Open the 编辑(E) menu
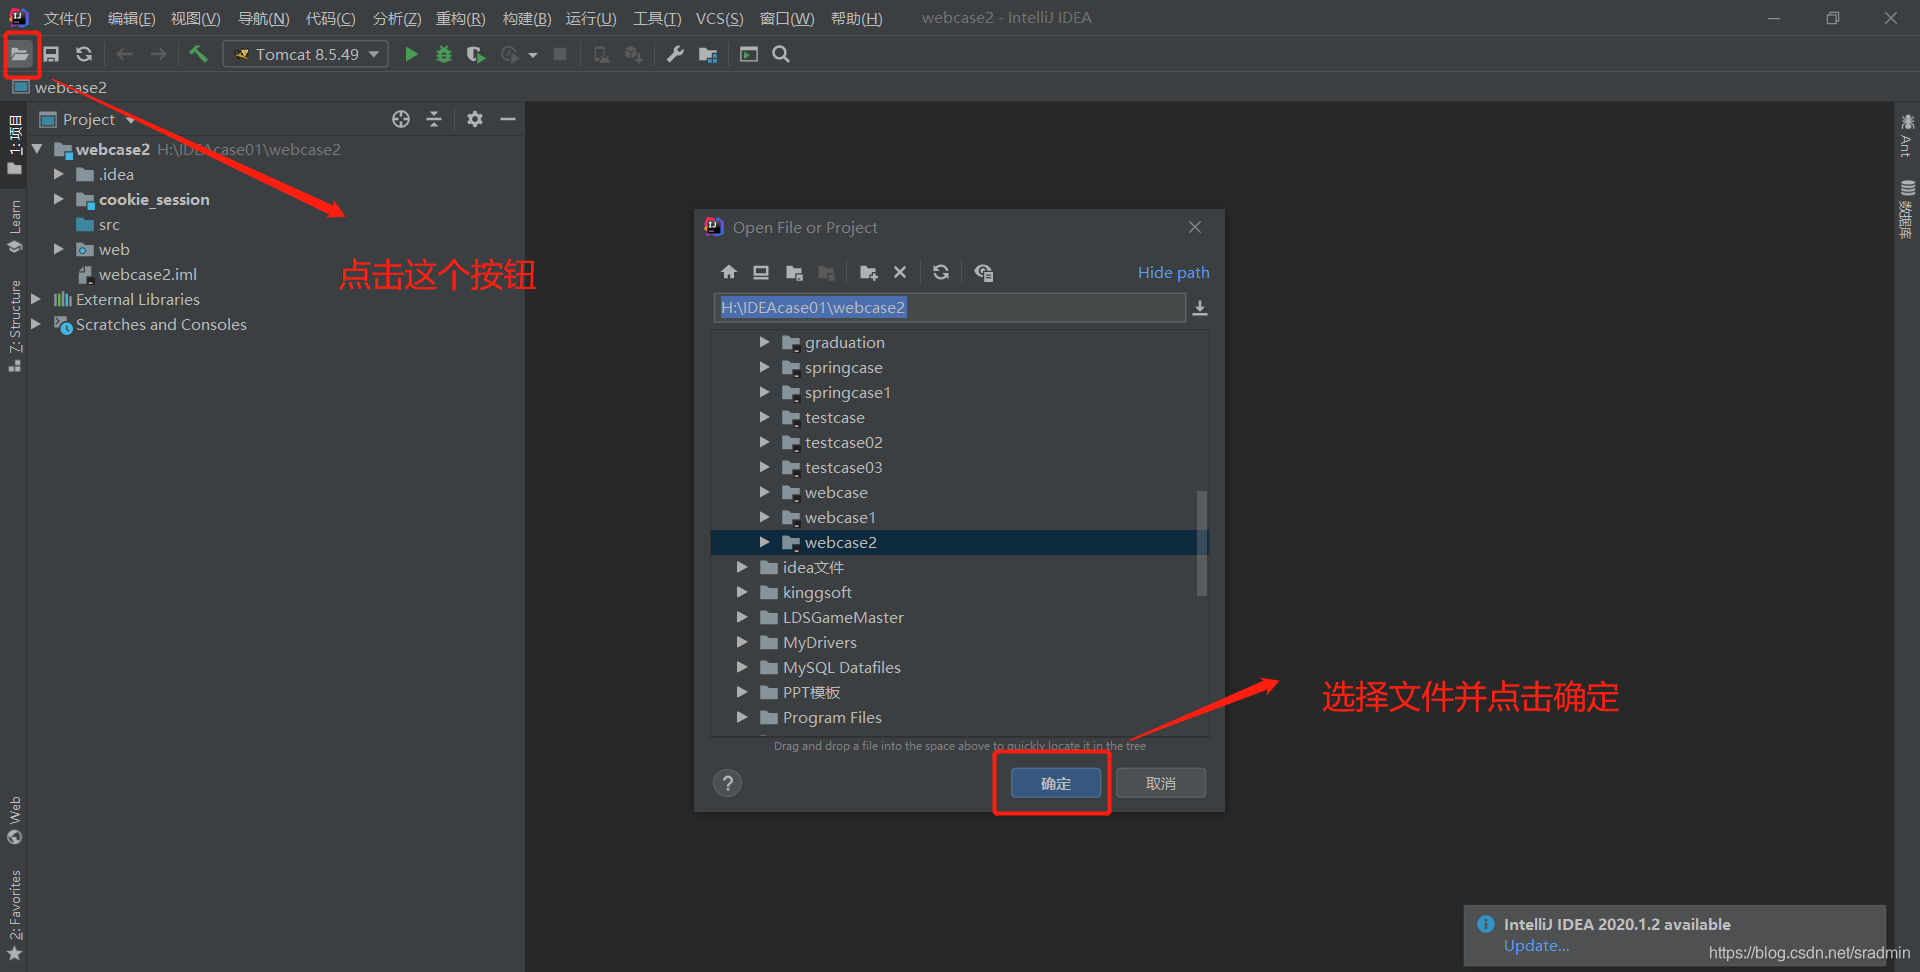 (x=131, y=18)
